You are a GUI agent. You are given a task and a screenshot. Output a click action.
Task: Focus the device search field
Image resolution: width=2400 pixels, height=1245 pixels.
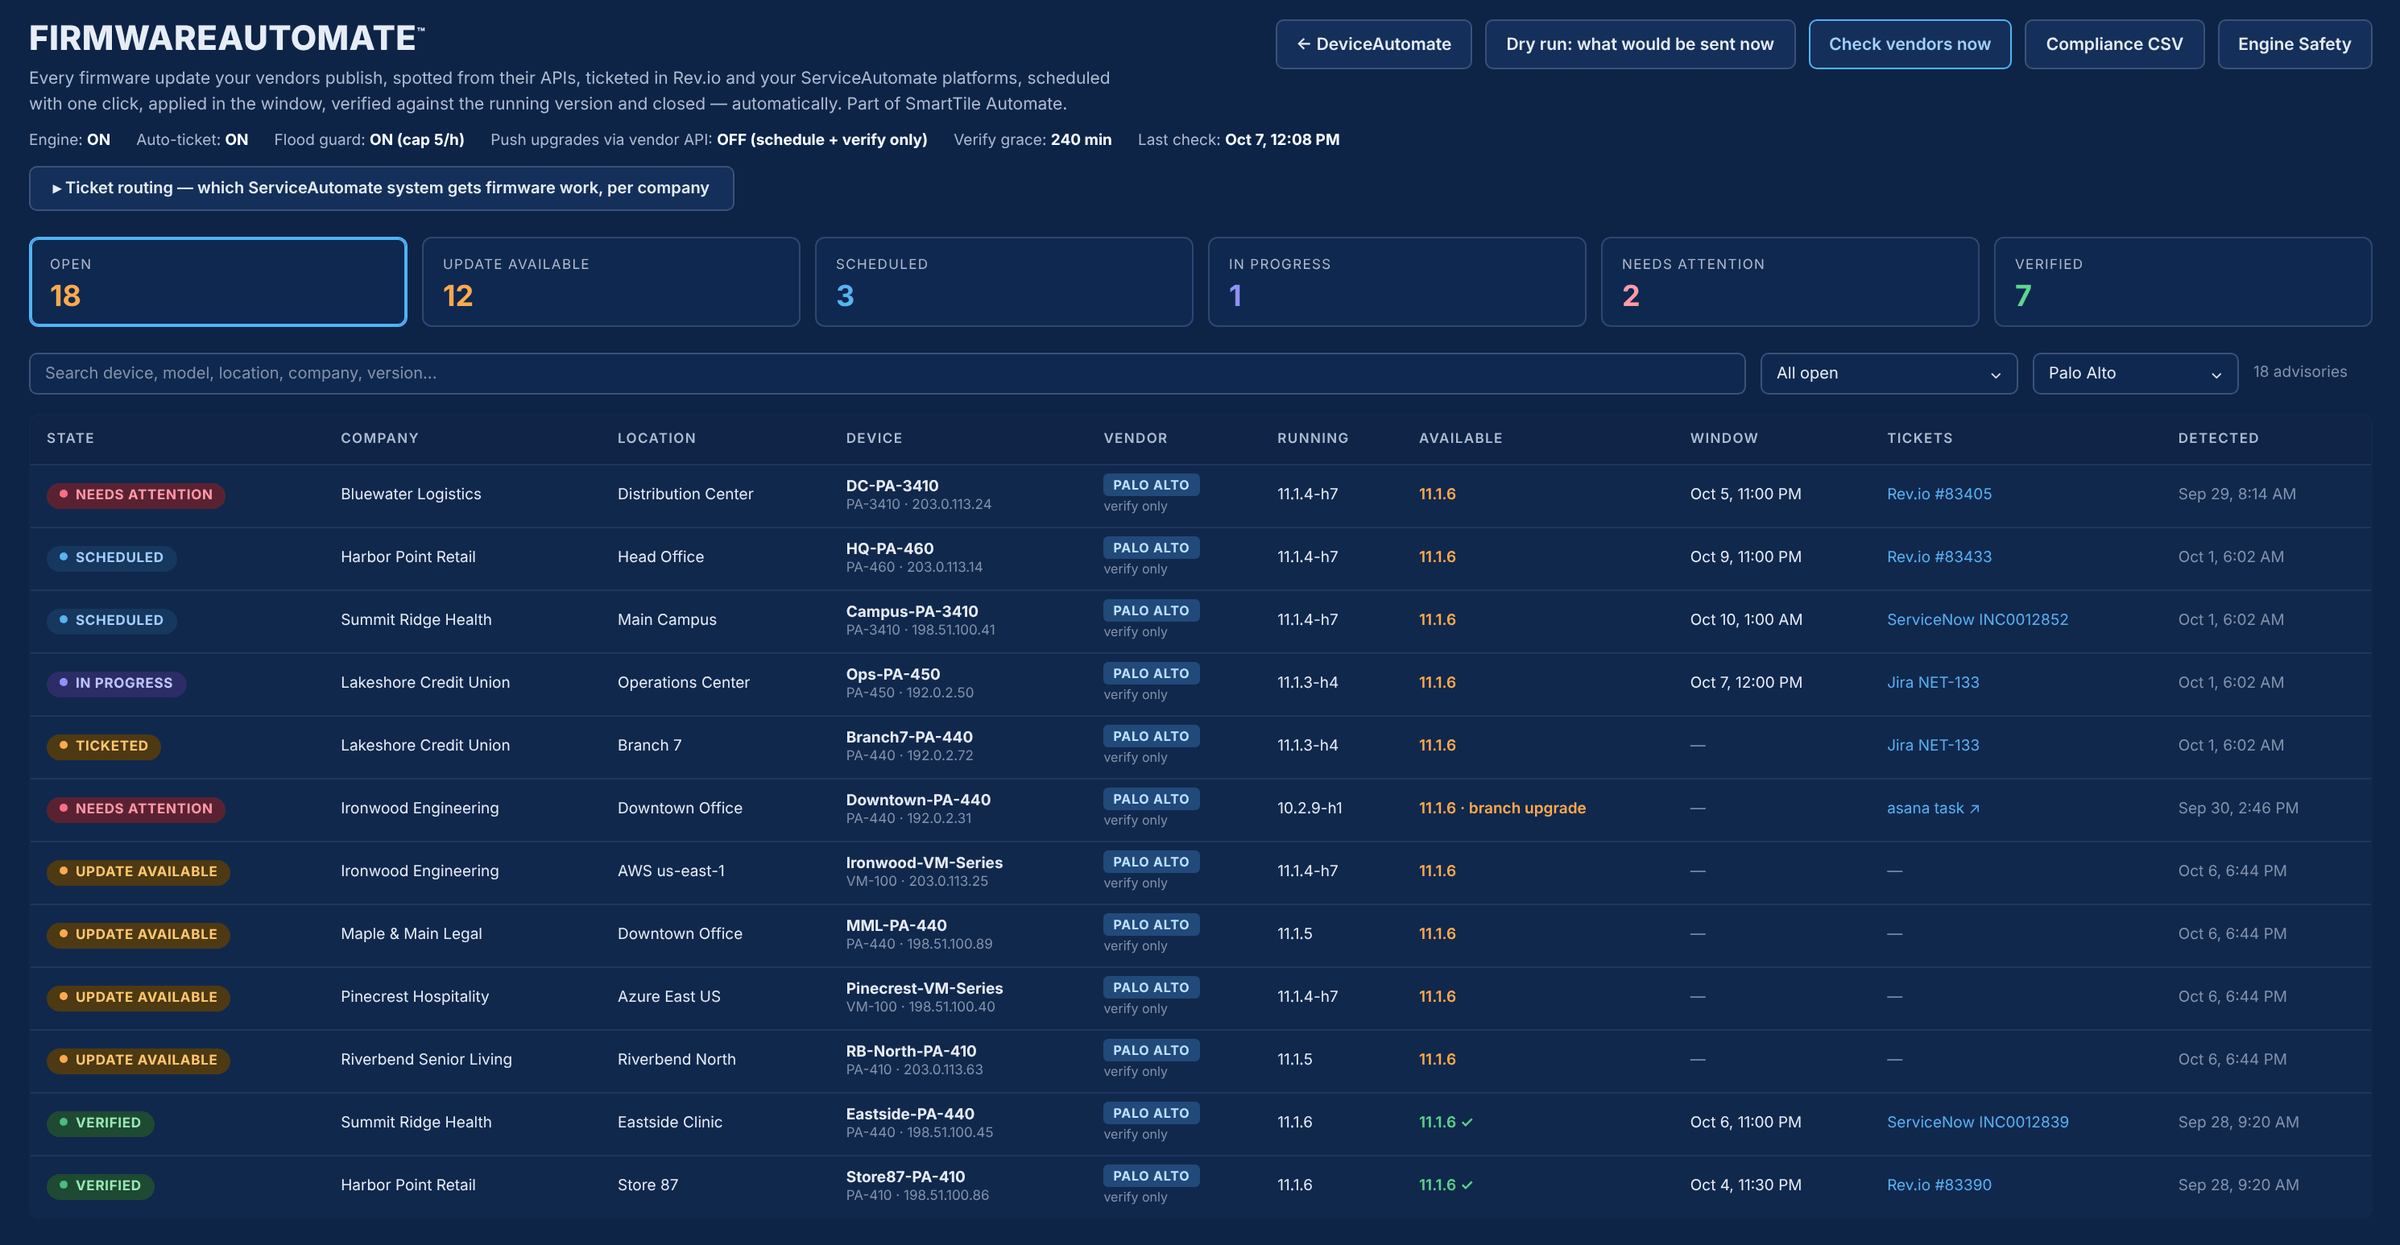[x=887, y=373]
